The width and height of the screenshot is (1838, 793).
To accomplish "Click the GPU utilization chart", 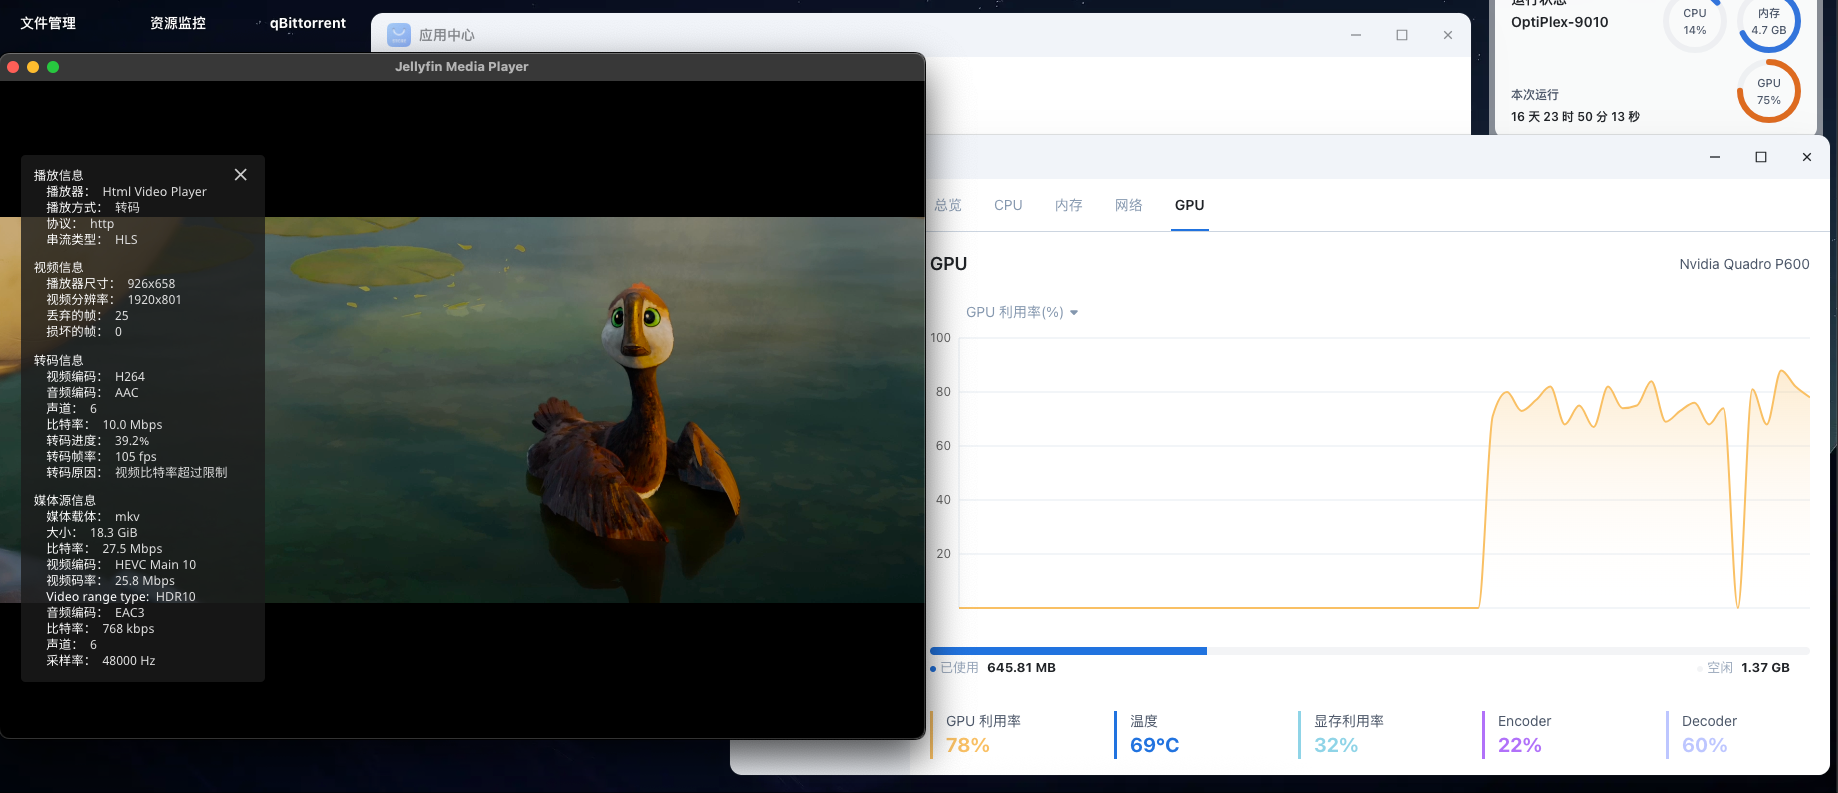I will [x=1384, y=473].
